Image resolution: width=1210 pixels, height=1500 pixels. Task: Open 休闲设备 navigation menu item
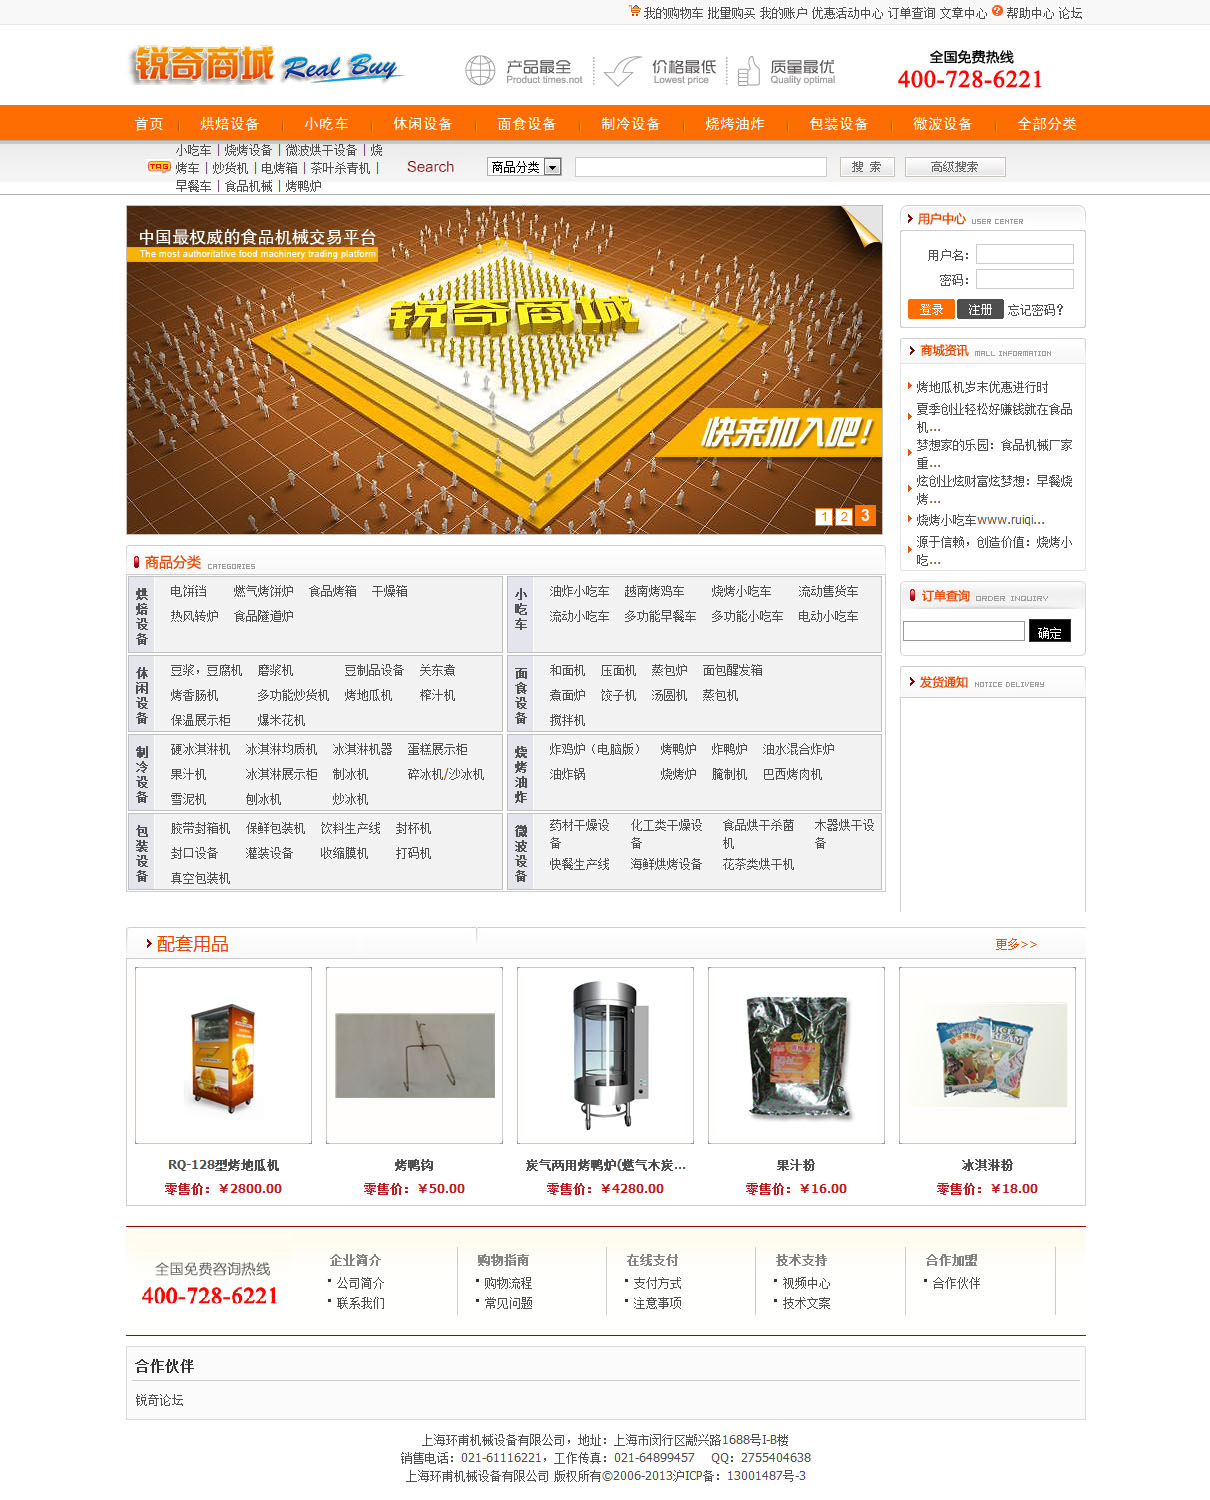tap(423, 124)
